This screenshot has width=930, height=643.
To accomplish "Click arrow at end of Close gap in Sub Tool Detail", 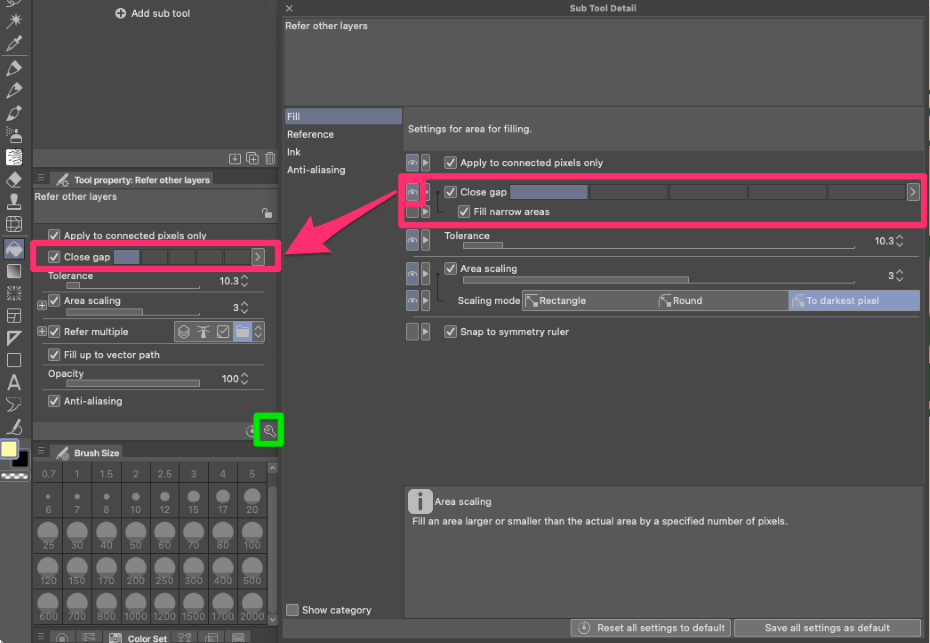I will coord(913,192).
